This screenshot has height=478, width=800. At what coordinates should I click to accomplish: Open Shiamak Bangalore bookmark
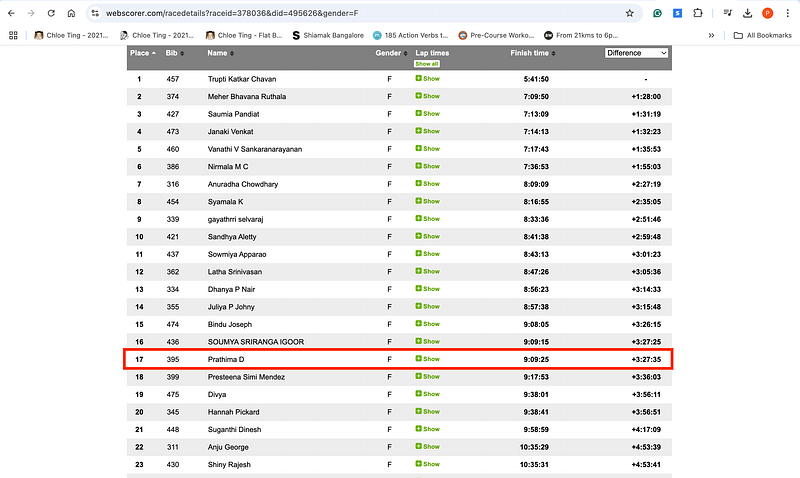point(328,35)
